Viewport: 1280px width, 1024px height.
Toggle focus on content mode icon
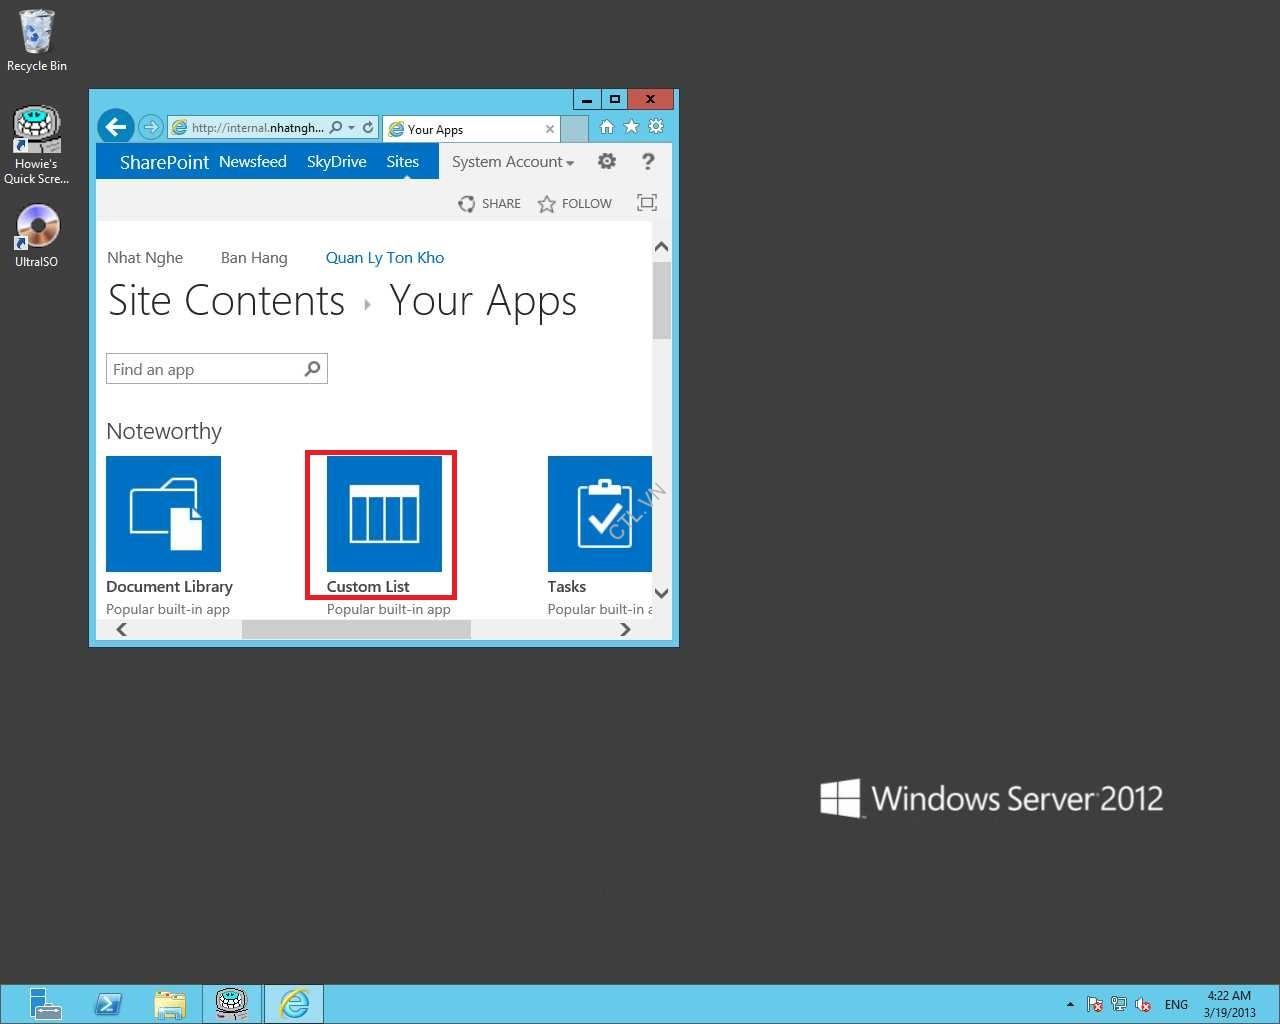coord(647,203)
